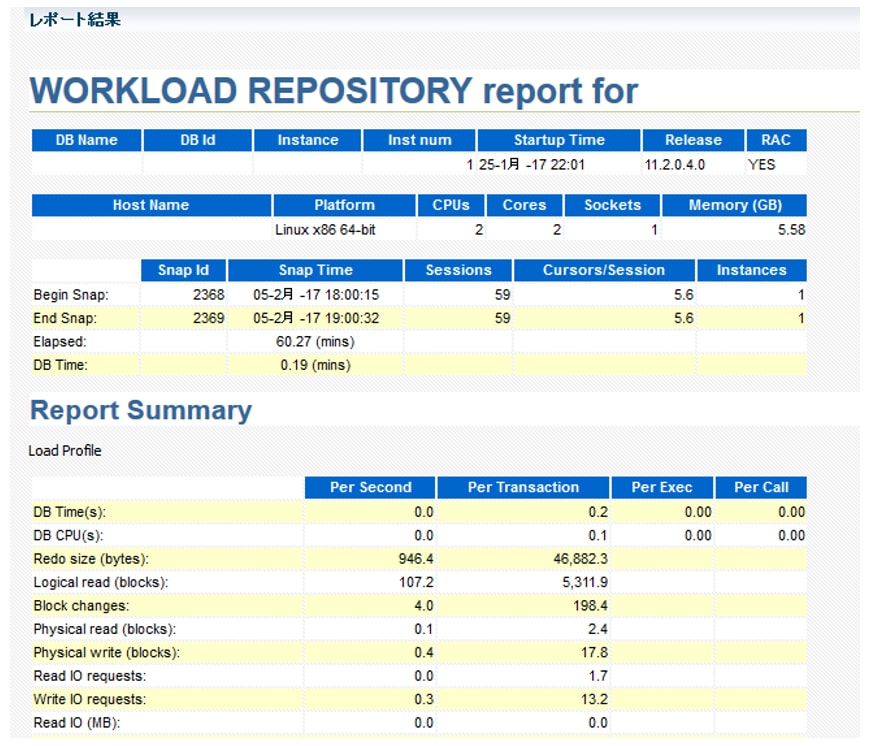Click the Per Transaction column header
Image resolution: width=870 pixels, height=746 pixels.
pos(523,488)
